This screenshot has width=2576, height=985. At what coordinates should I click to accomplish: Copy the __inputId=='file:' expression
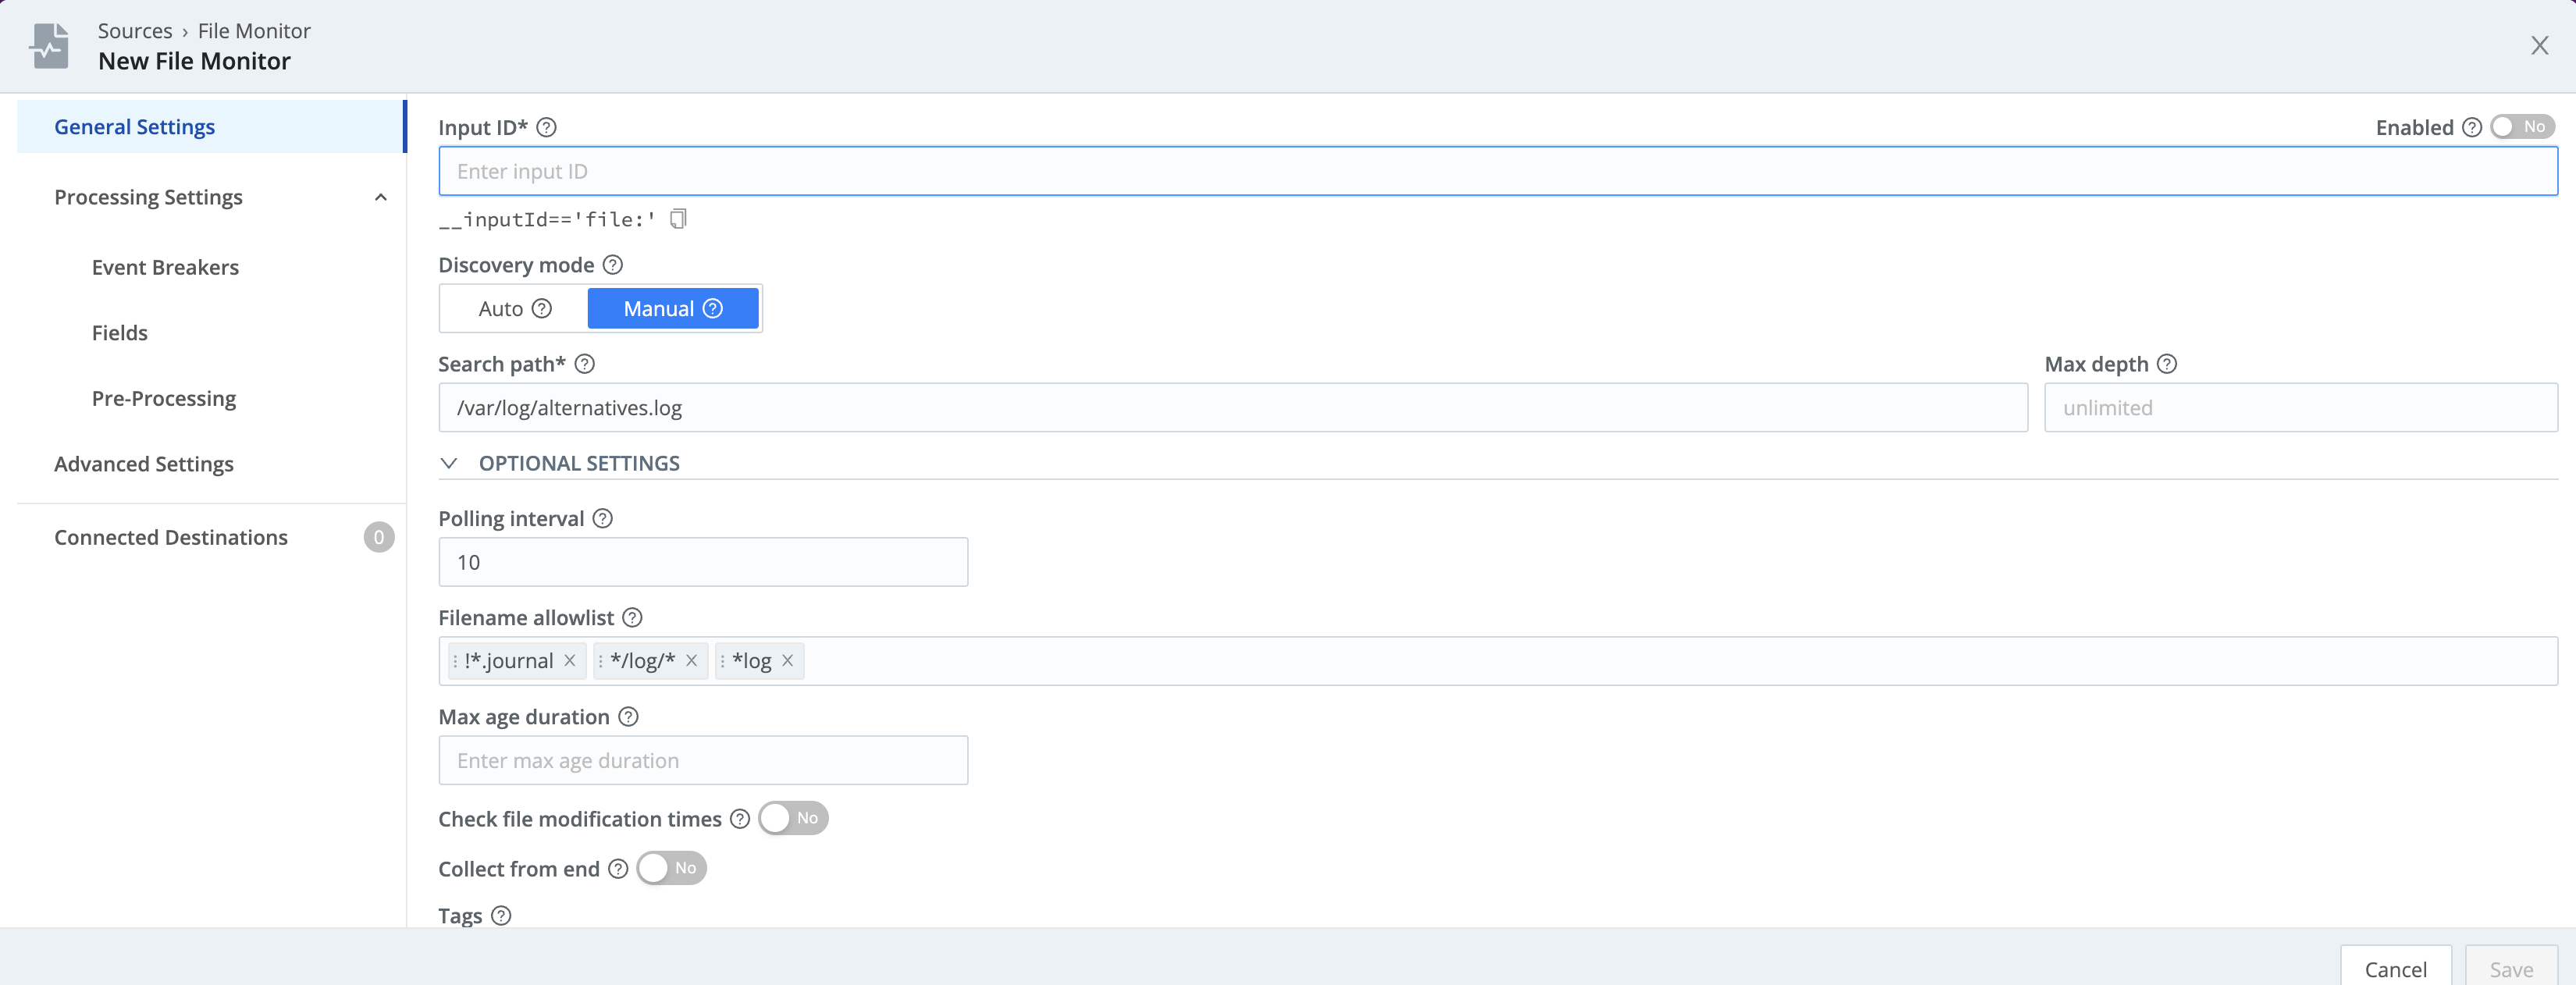(678, 219)
